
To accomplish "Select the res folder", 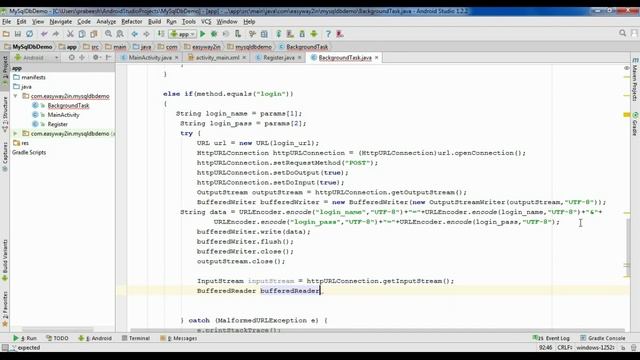I will click(25, 143).
